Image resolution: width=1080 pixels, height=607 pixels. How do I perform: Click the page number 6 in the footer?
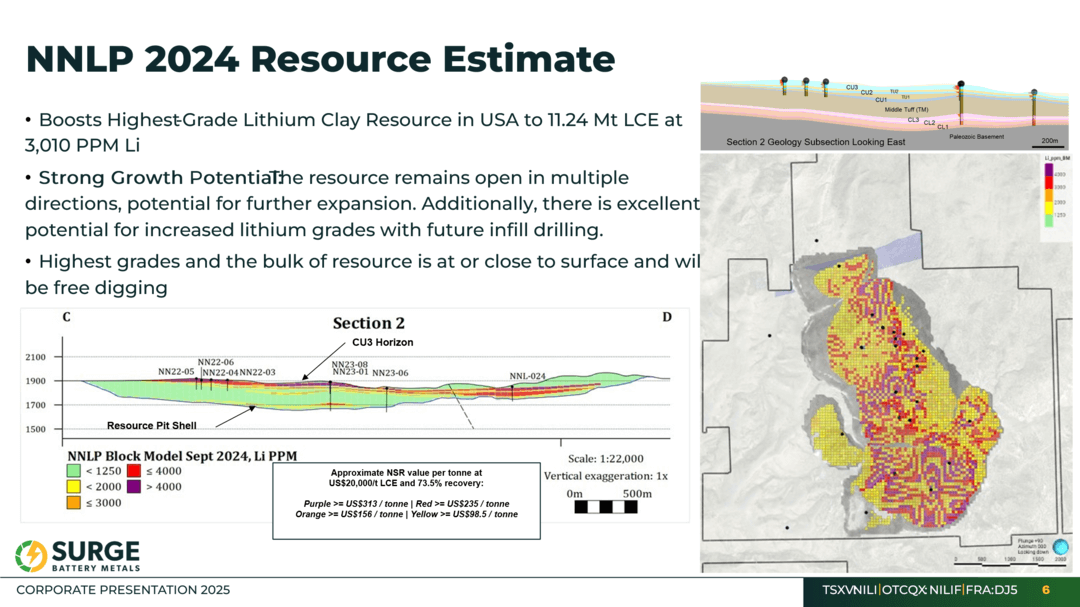(x=1046, y=590)
